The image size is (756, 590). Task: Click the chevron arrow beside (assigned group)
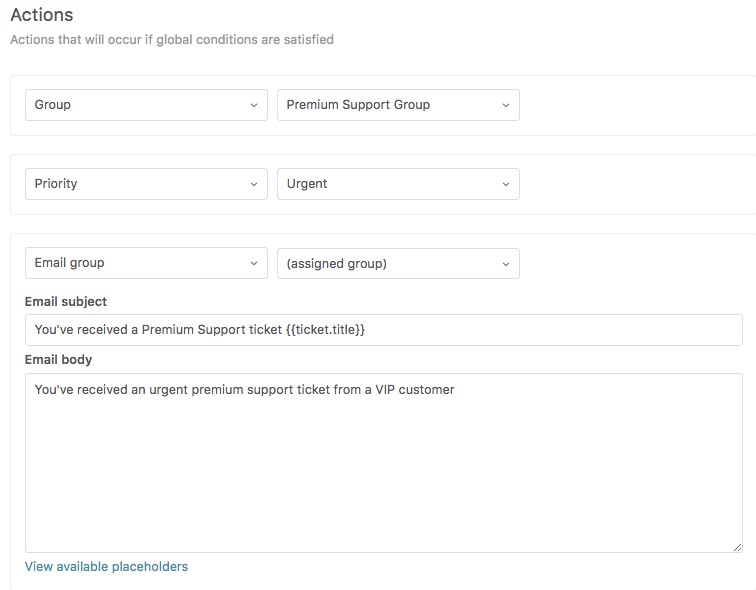[505, 263]
